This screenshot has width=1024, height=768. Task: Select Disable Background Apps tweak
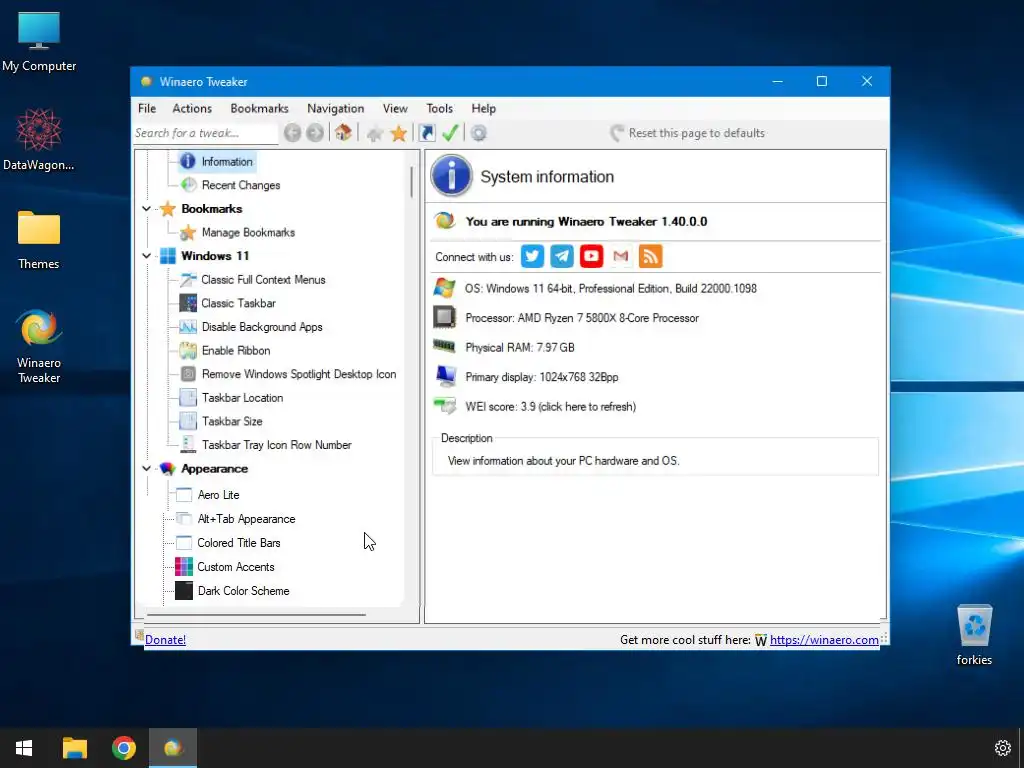252,327
